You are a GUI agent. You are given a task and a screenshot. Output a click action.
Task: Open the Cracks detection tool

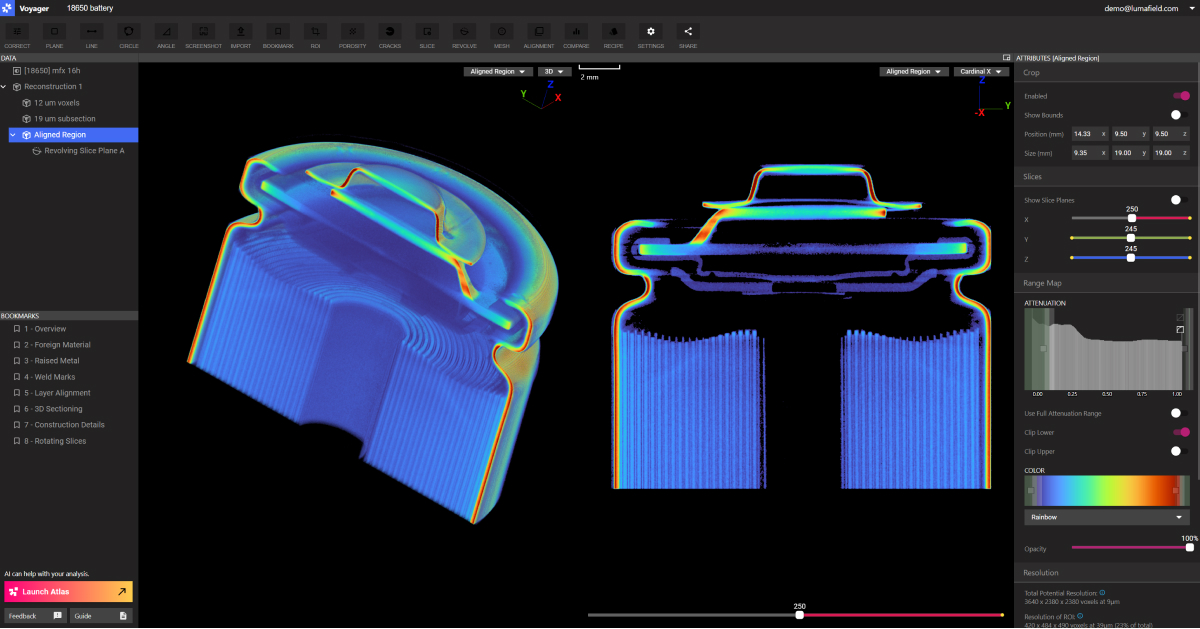point(389,35)
